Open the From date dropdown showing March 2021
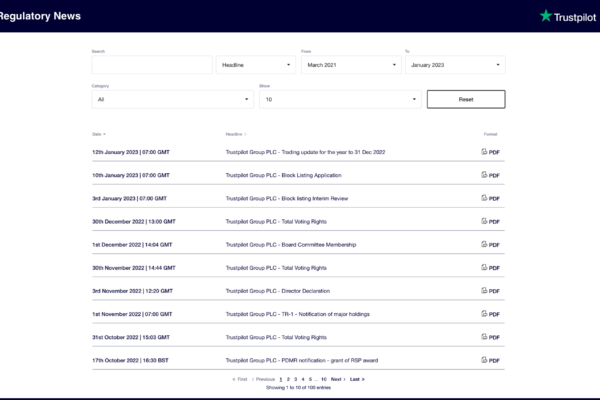Screen dimensions: 600x400 point(351,65)
